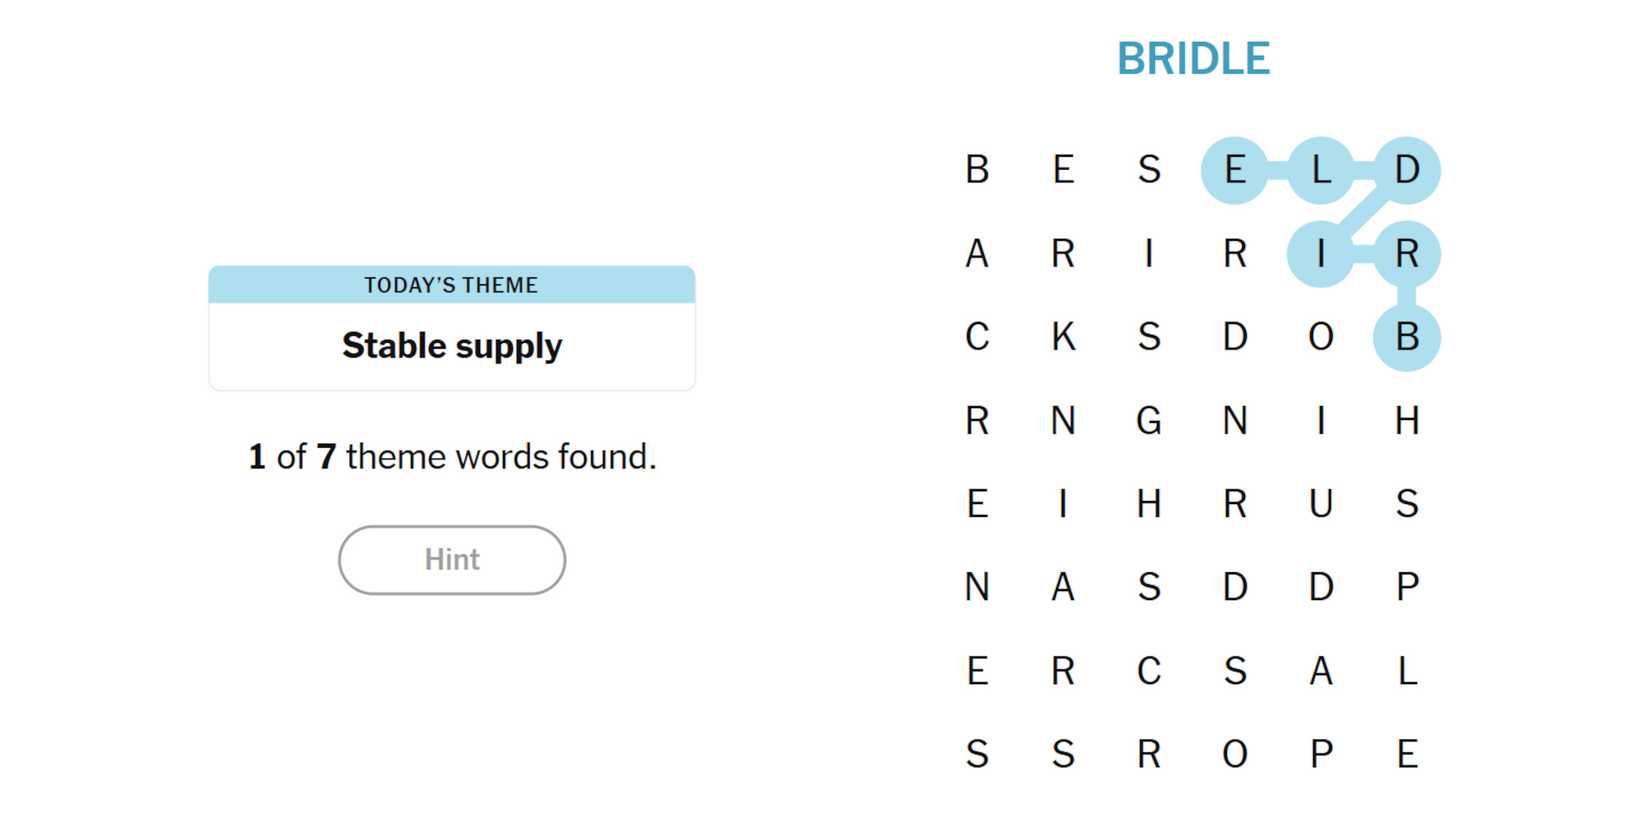Viewport: 1650px width, 825px height.
Task: Select the P tile in the bottom row
Action: [1321, 754]
